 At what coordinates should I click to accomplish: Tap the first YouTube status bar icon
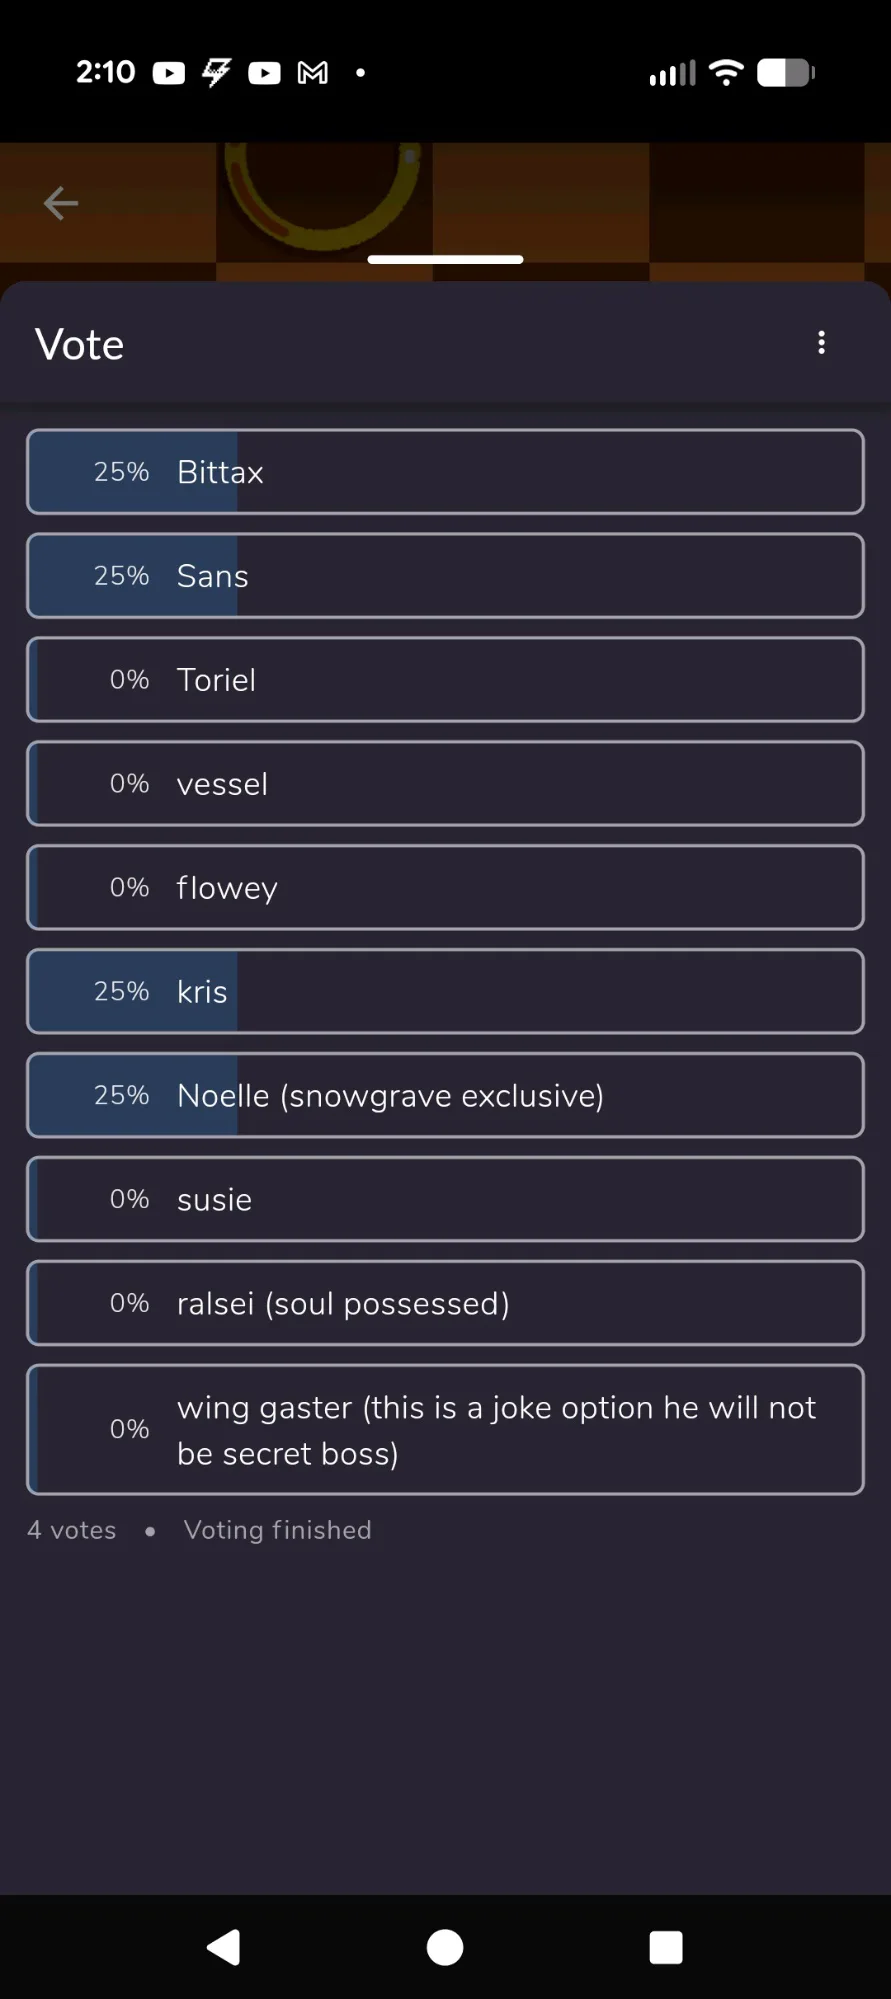pos(169,73)
